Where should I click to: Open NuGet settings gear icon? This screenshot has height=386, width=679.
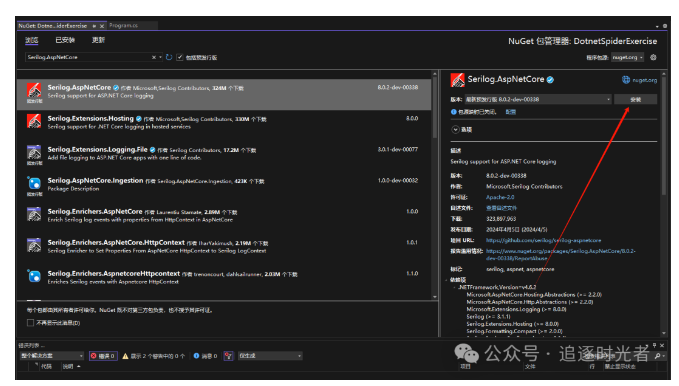653,57
